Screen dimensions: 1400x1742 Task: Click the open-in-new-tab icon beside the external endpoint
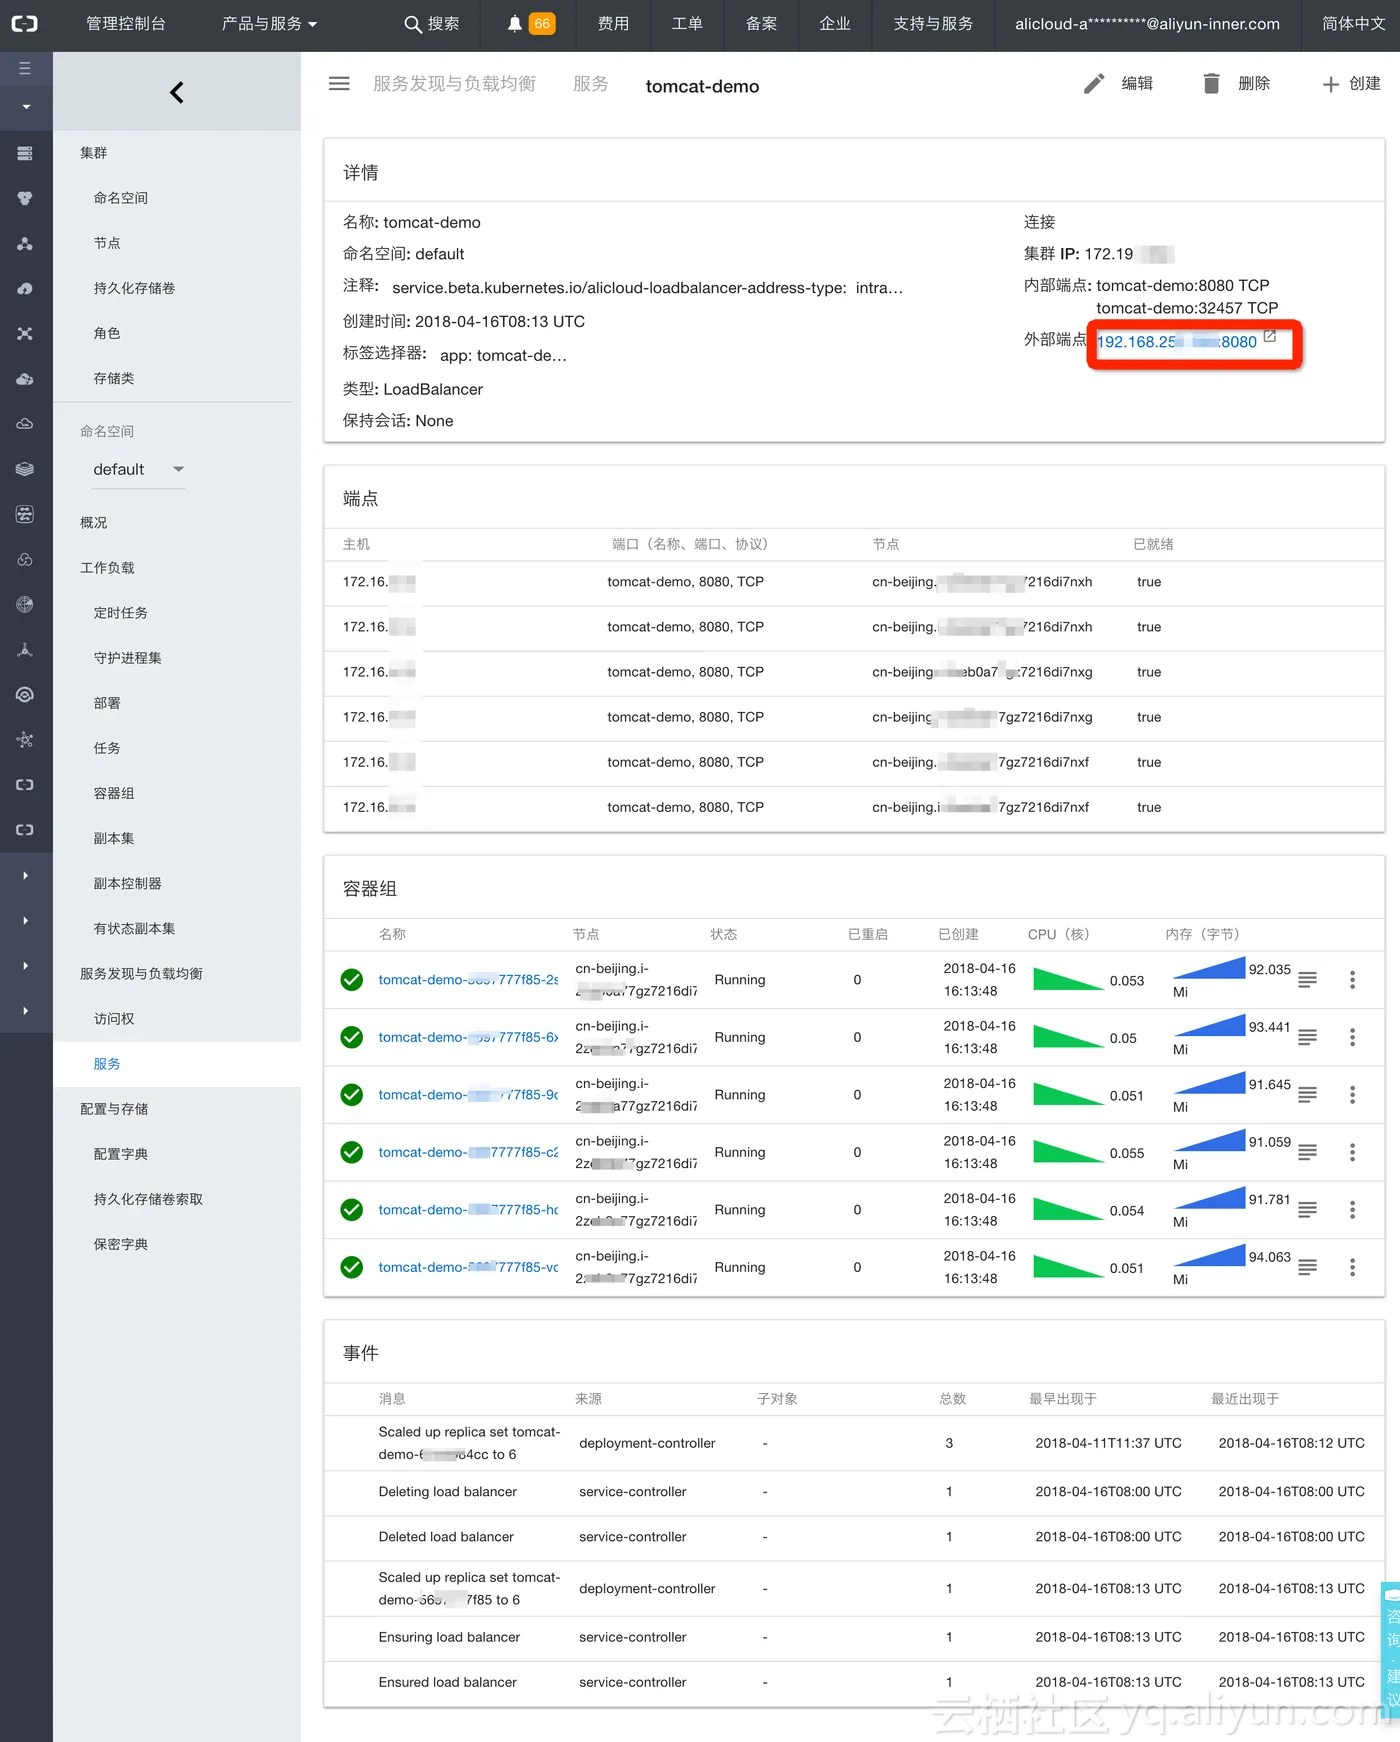pos(1269,337)
